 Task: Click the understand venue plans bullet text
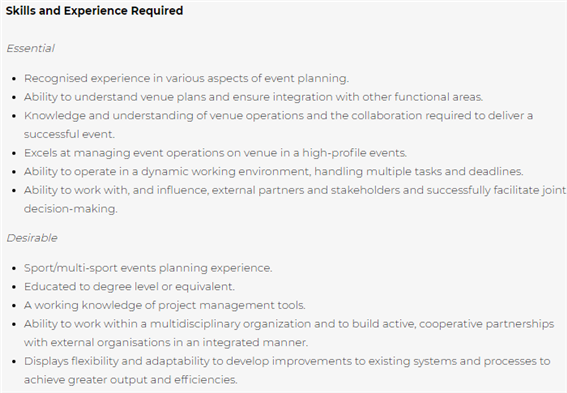pyautogui.click(x=253, y=97)
